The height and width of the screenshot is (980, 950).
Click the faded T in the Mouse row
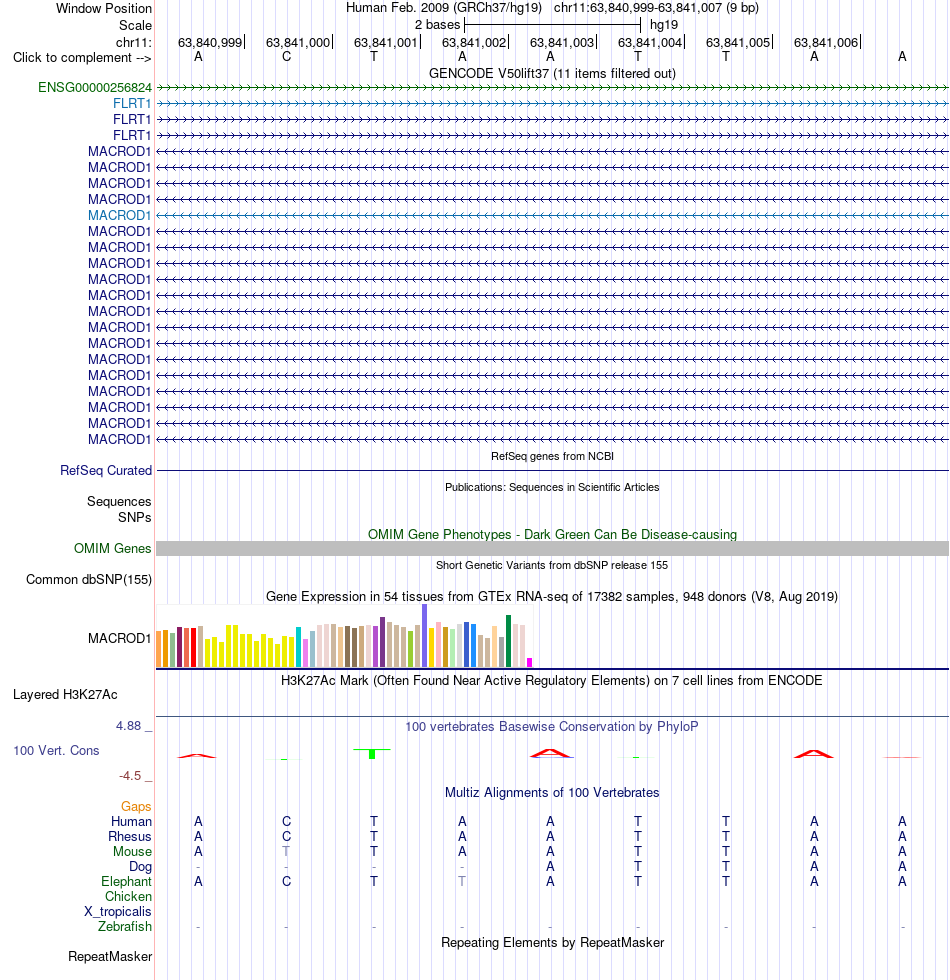[x=286, y=851]
